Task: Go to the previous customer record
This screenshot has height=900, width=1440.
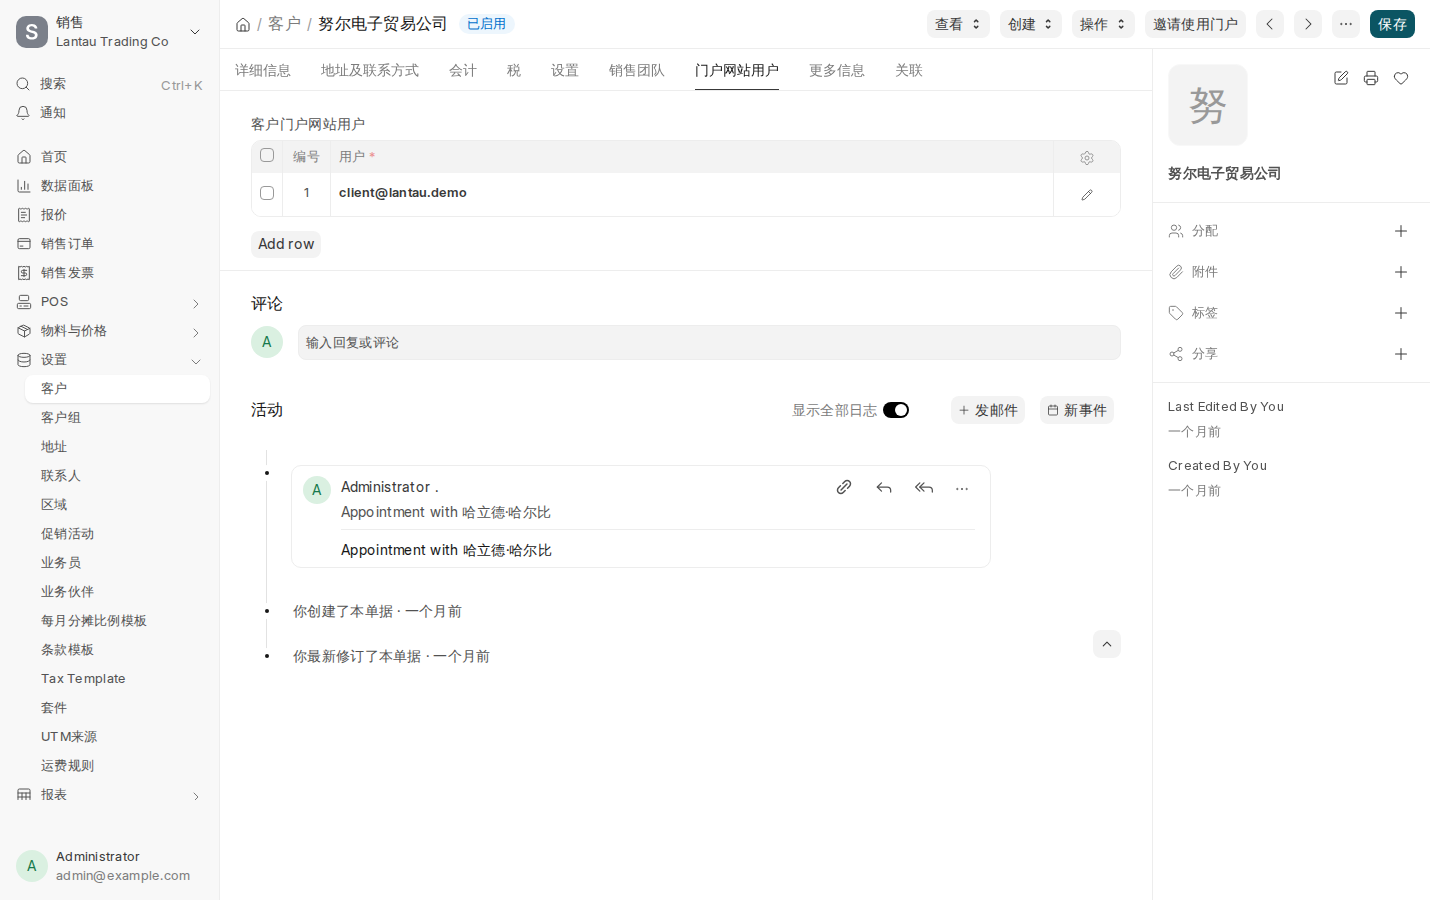Action: (x=1270, y=24)
